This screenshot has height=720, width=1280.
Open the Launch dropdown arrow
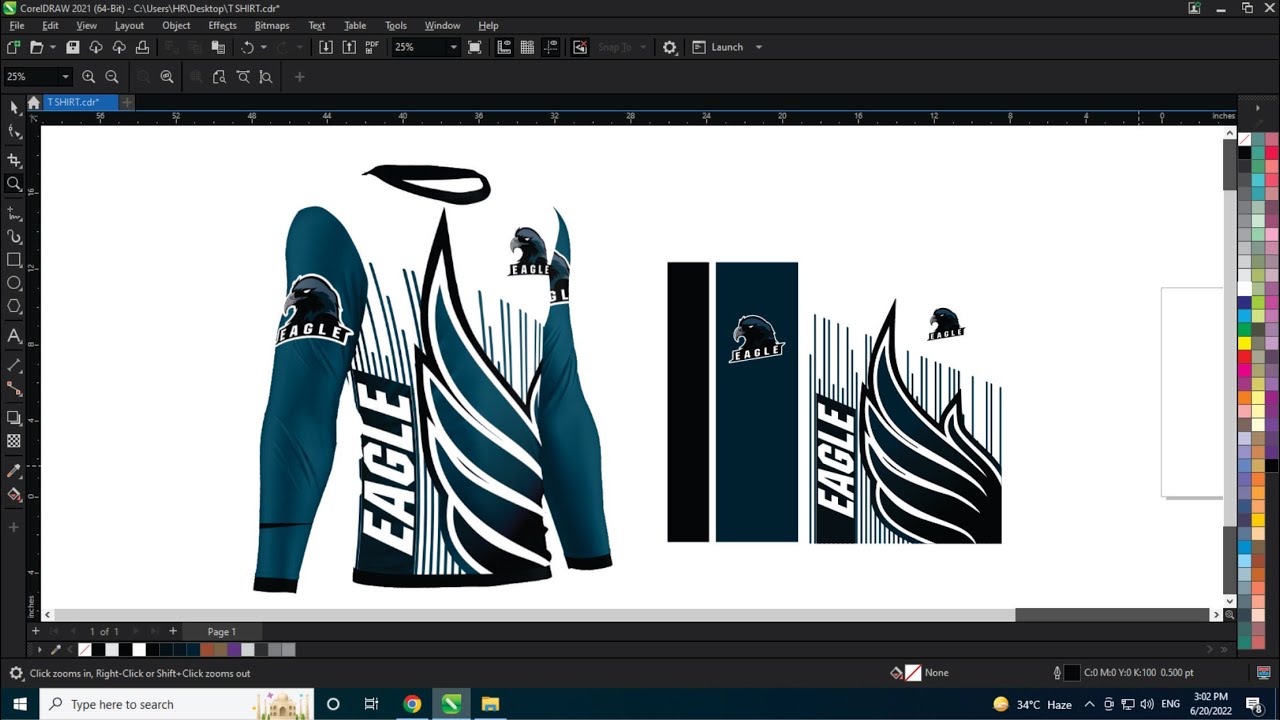pyautogui.click(x=759, y=47)
